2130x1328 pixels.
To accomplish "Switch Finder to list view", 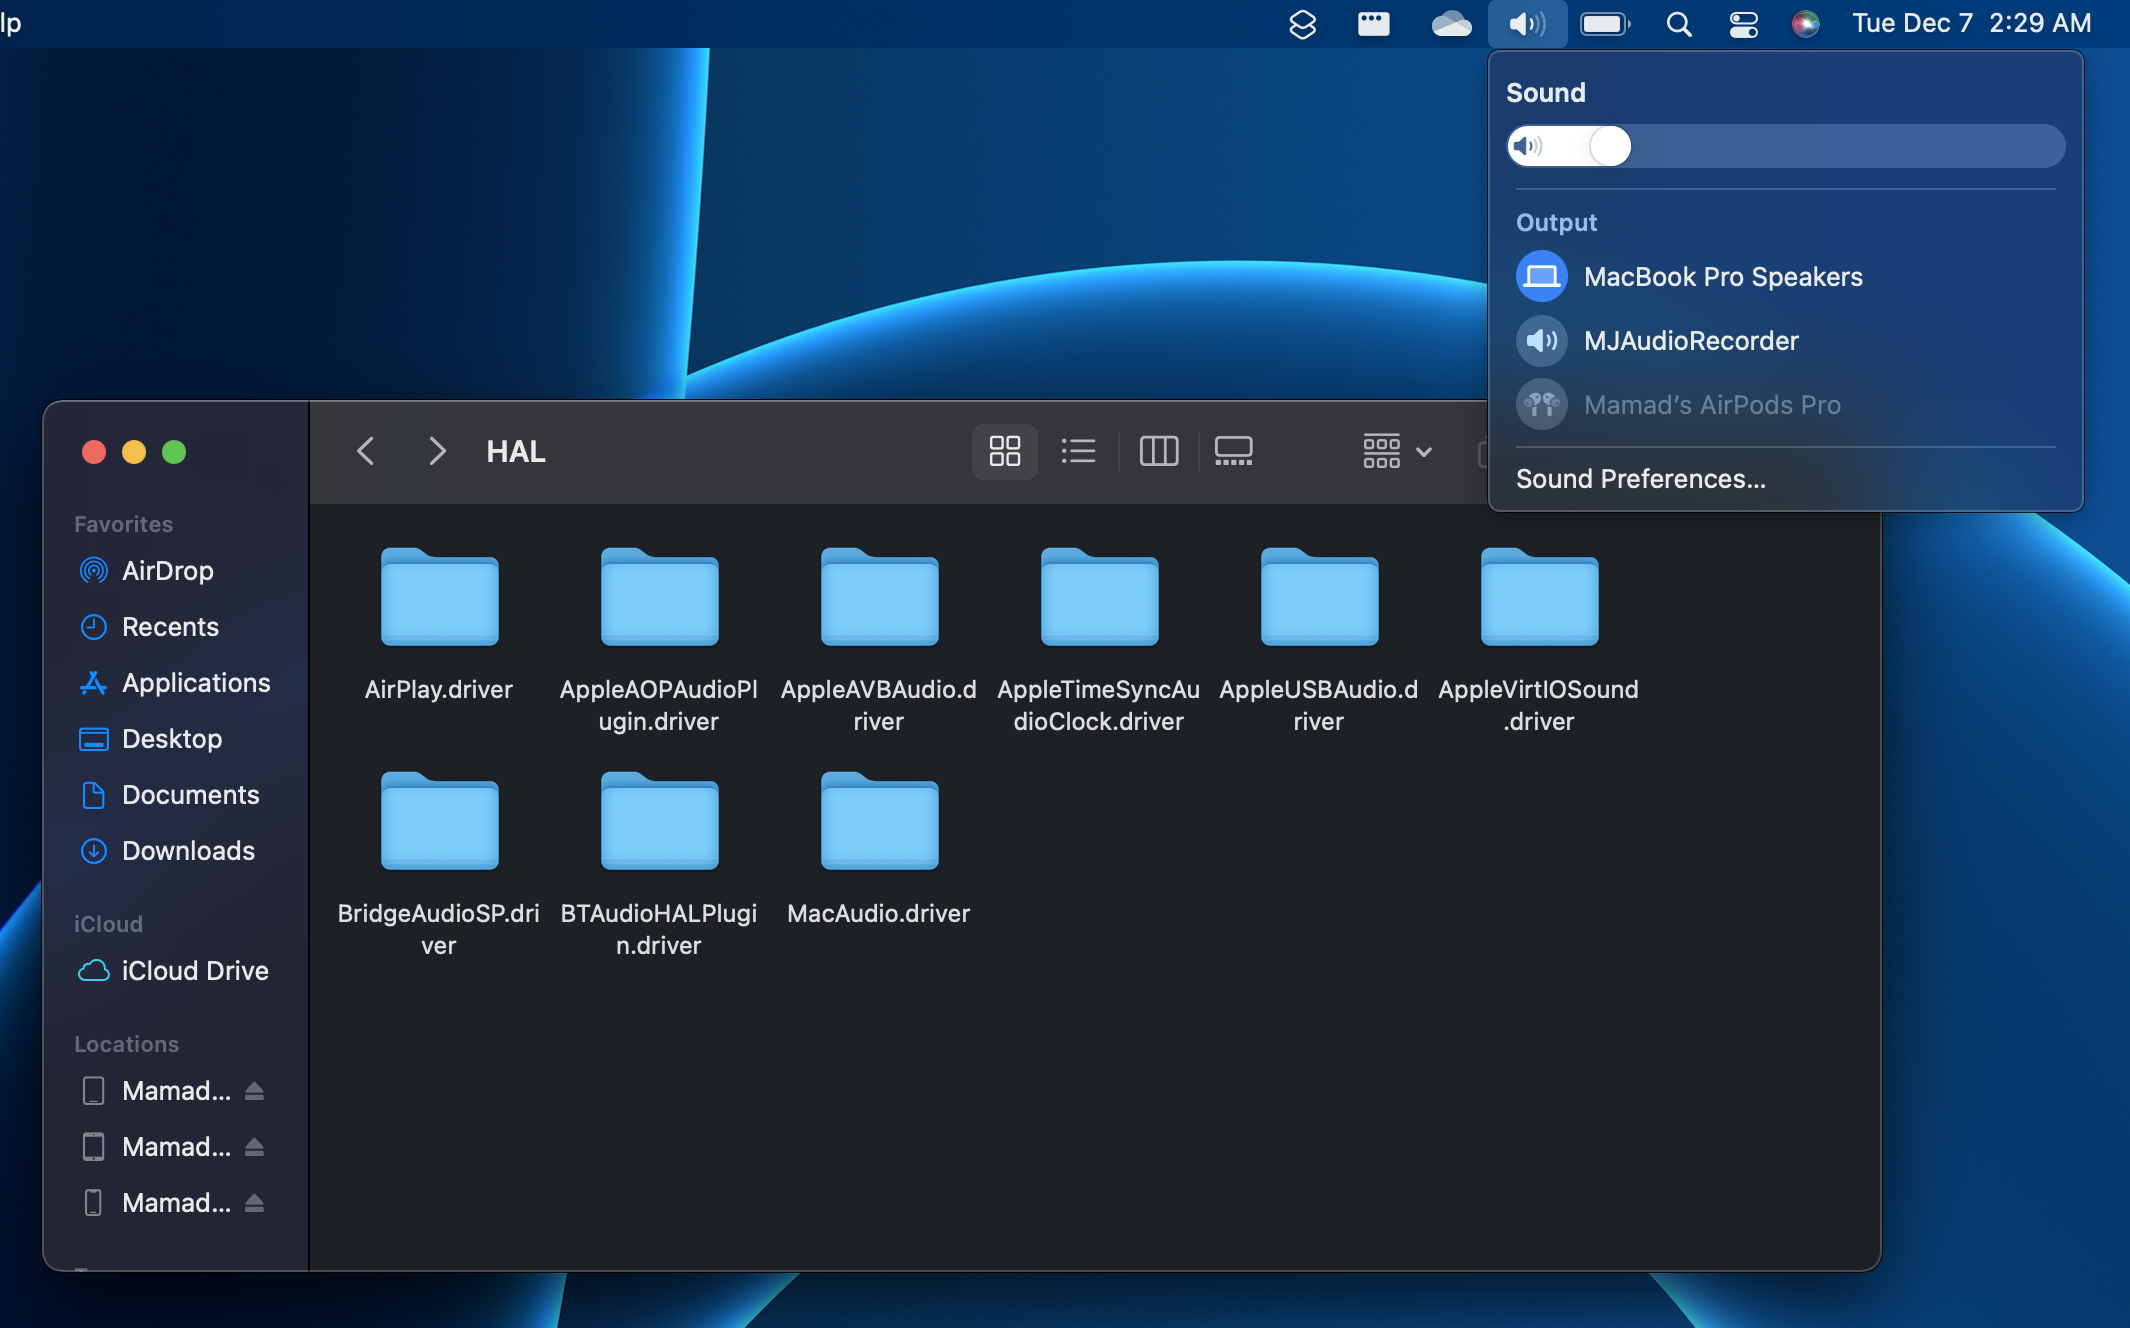I will tap(1078, 451).
